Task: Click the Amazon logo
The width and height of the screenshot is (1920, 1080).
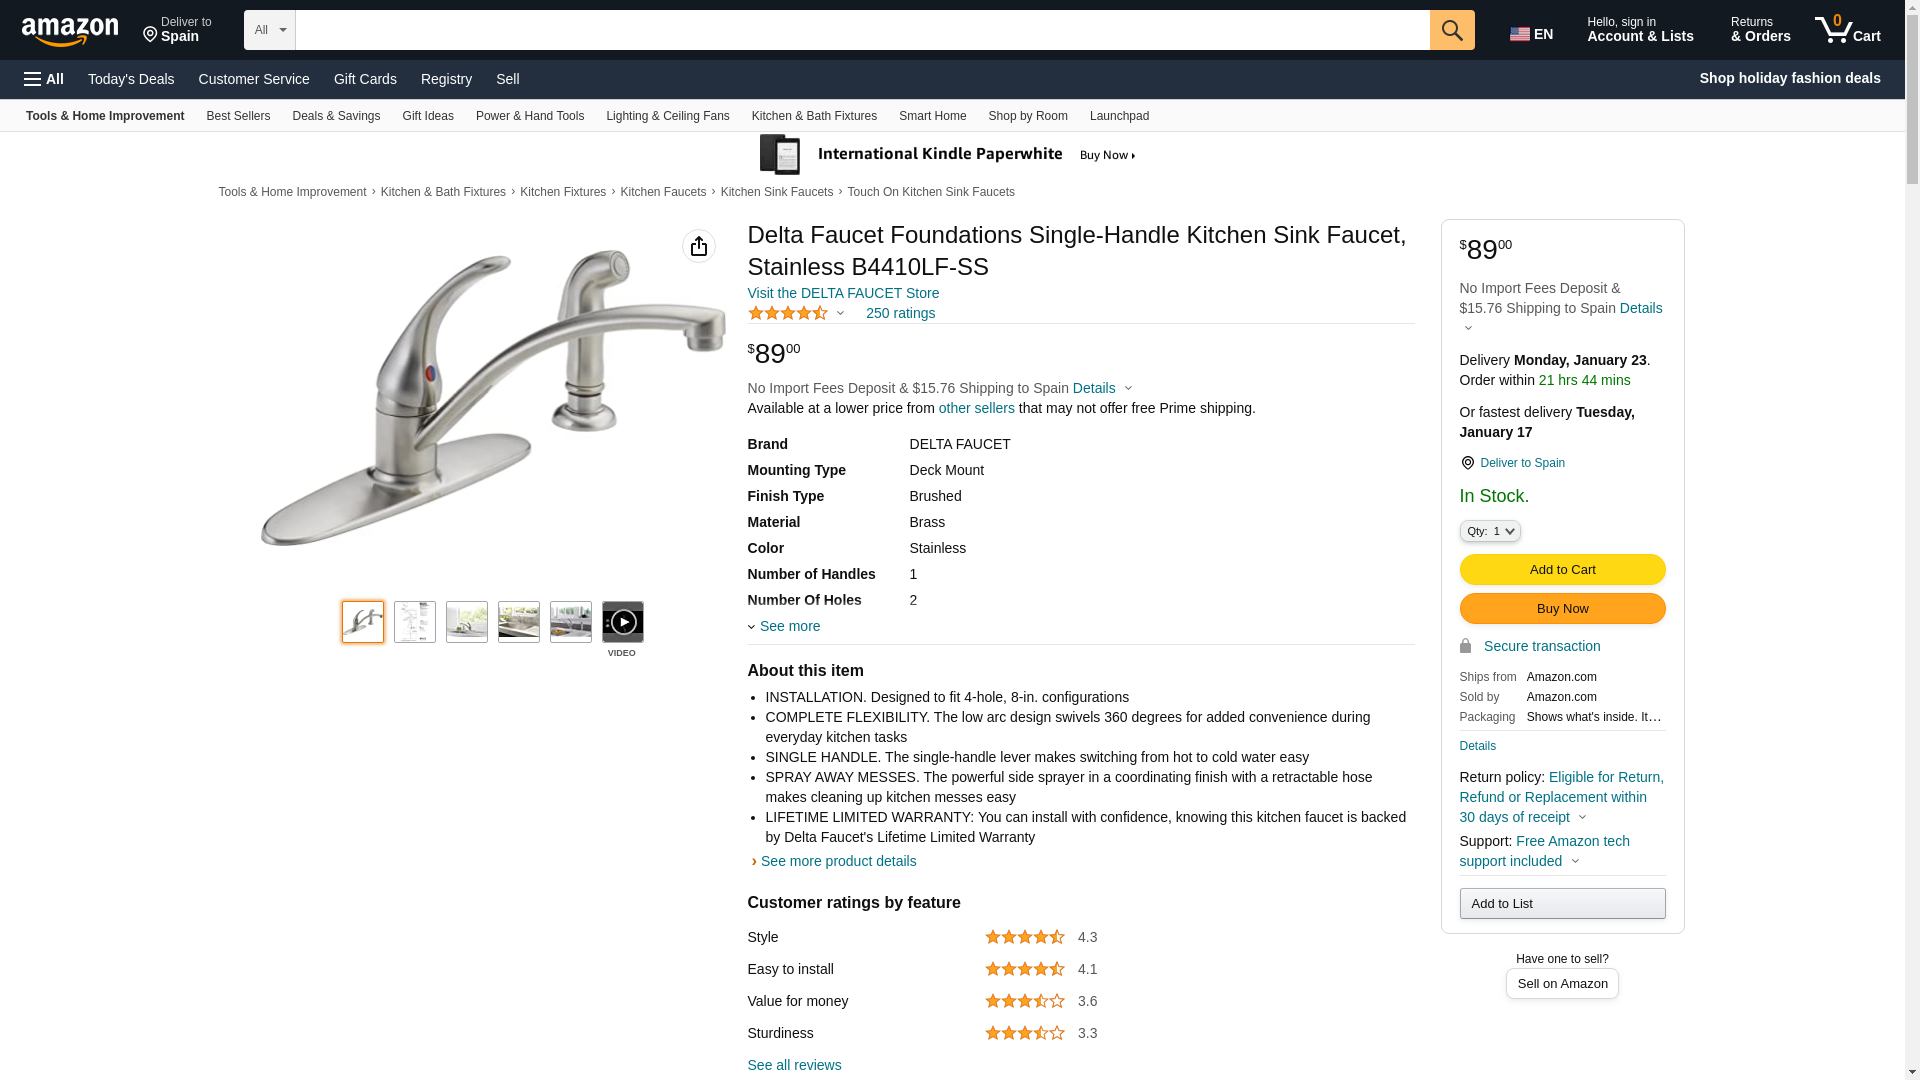Action: click(70, 32)
